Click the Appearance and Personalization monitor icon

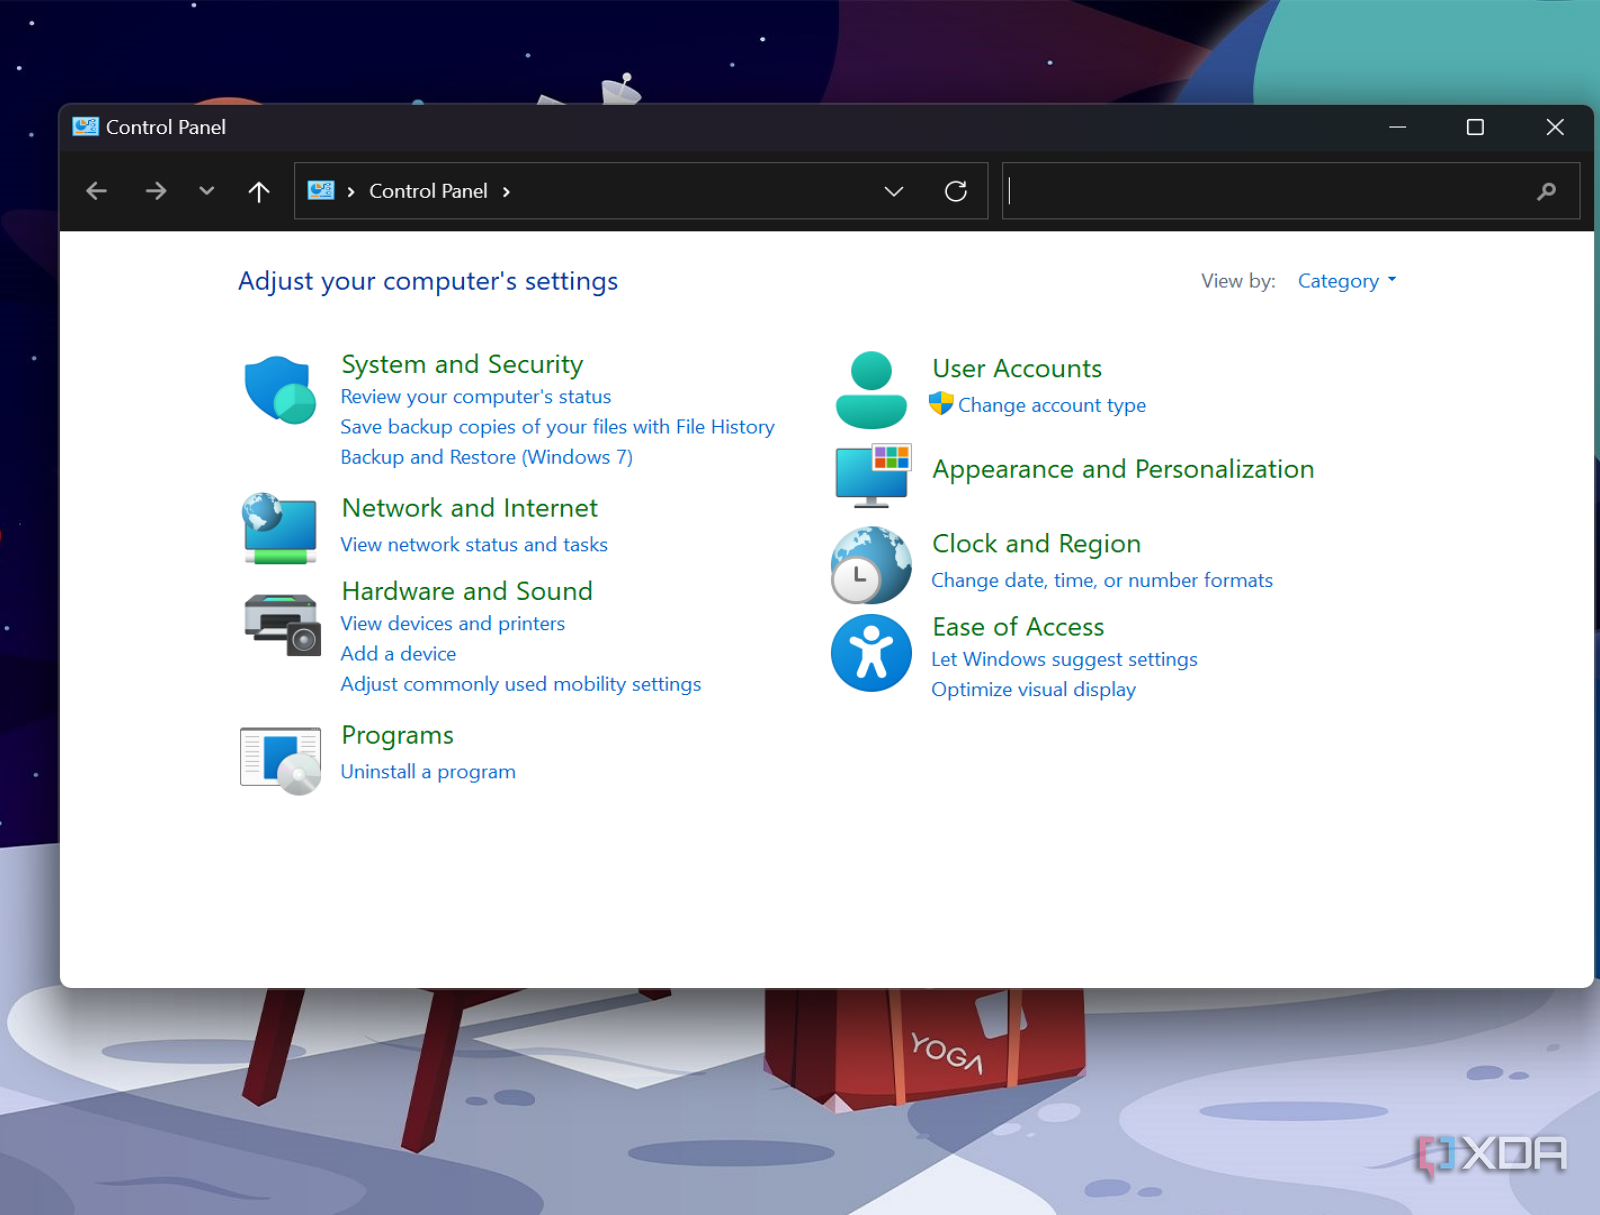point(872,474)
